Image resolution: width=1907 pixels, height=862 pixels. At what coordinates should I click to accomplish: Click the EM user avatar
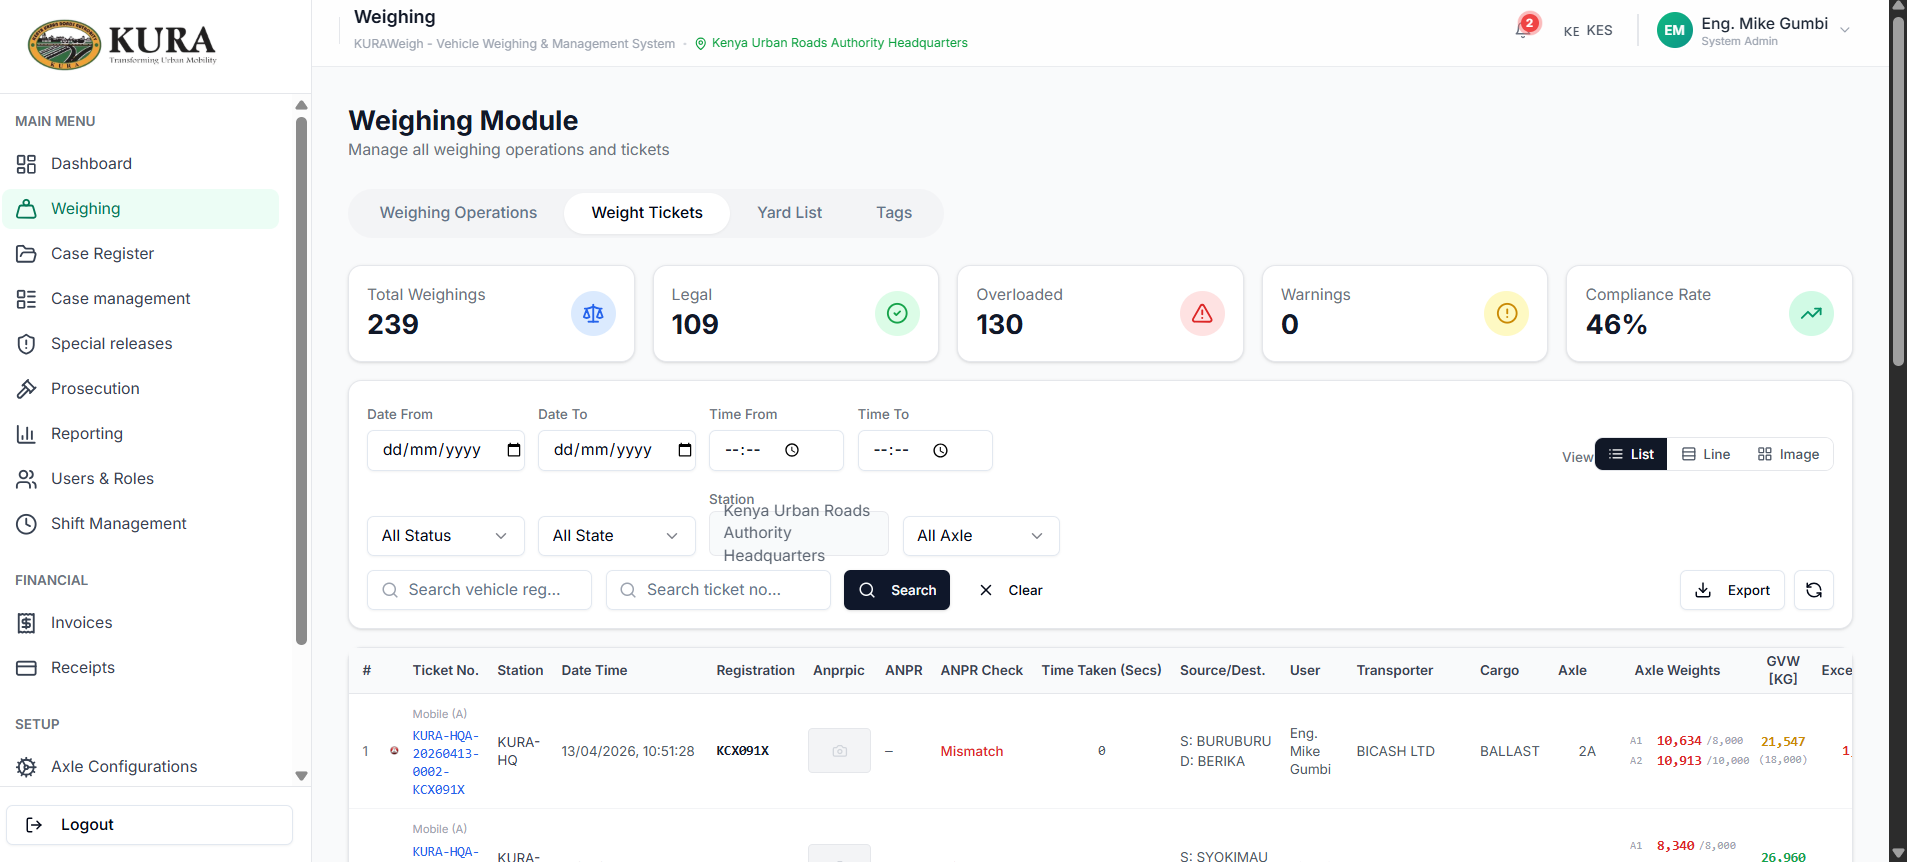pyautogui.click(x=1675, y=30)
